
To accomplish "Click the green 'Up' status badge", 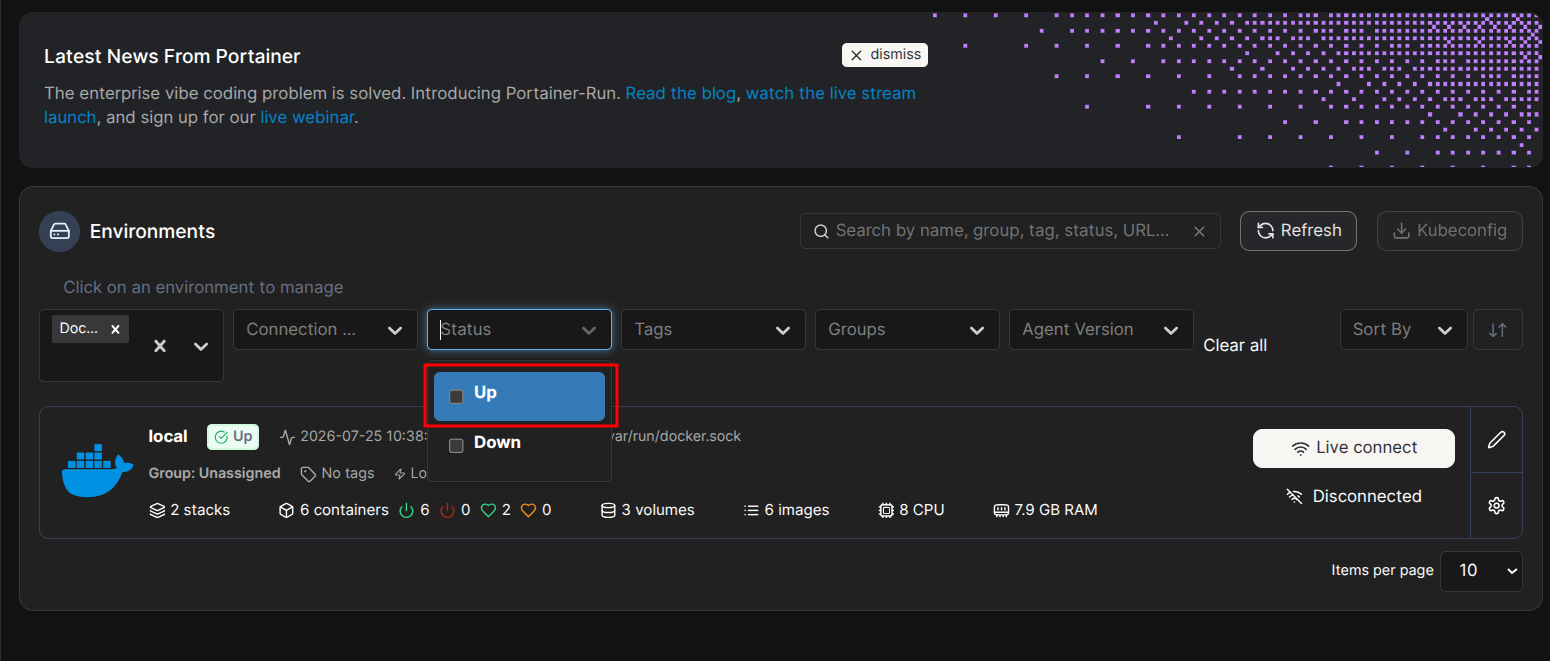I will point(233,437).
